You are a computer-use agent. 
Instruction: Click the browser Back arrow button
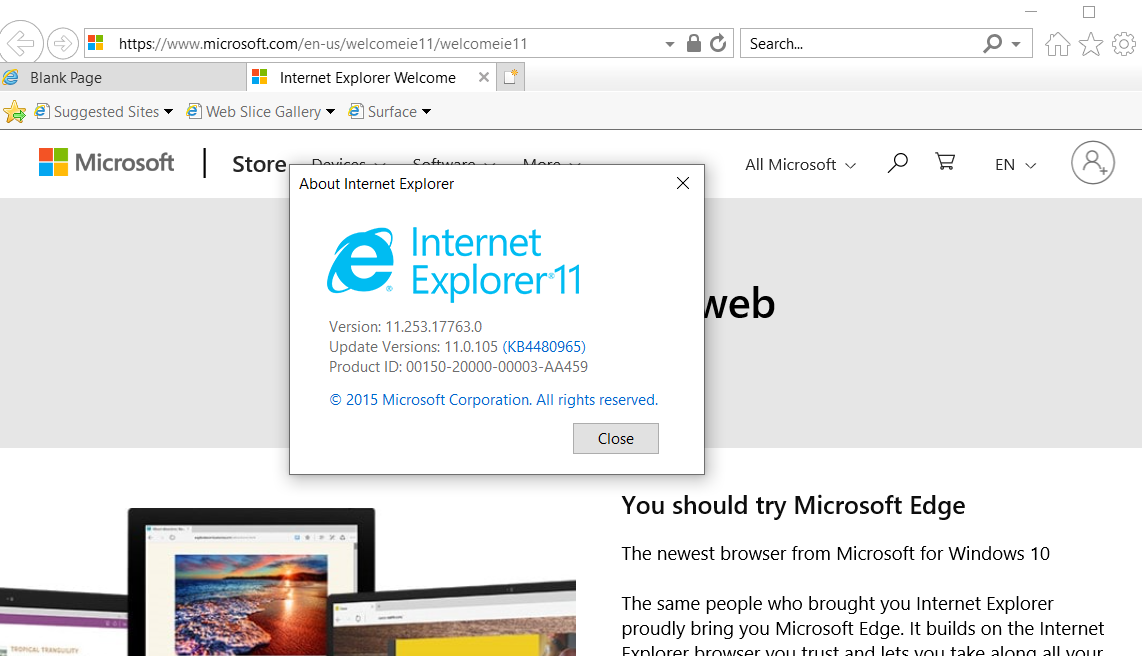coord(20,43)
